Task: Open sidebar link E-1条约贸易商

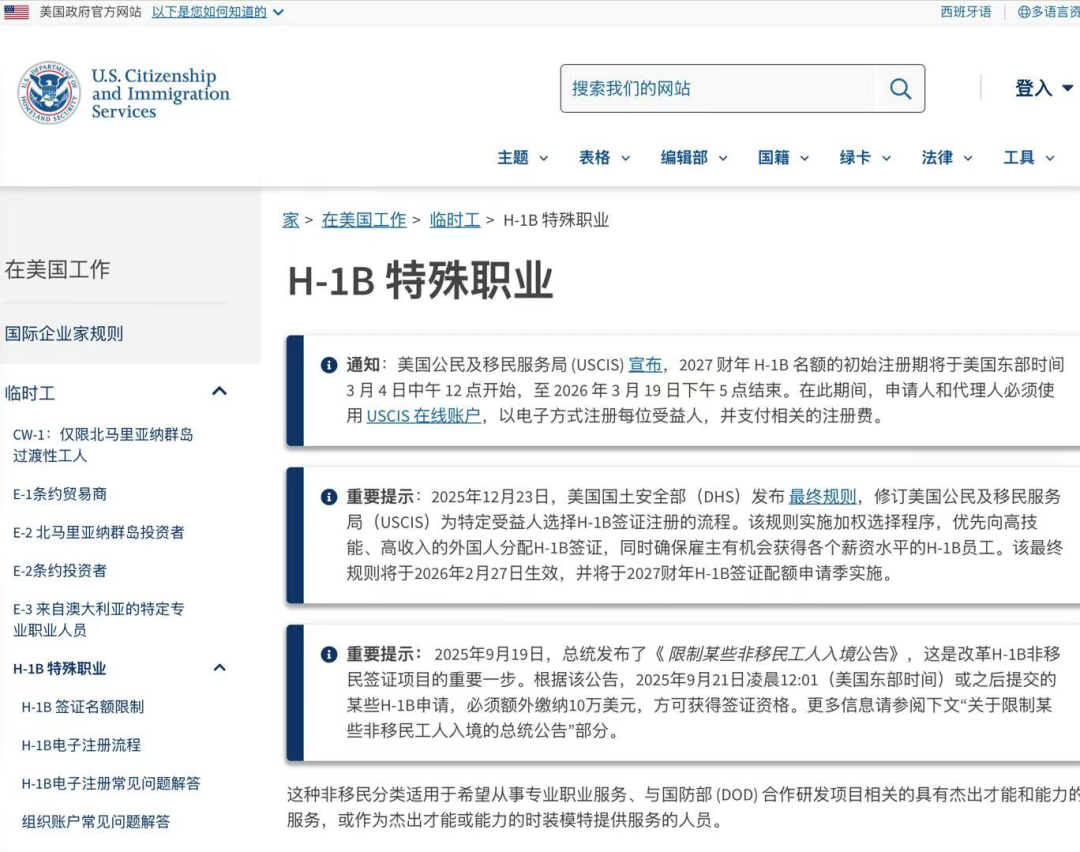Action: [x=60, y=494]
